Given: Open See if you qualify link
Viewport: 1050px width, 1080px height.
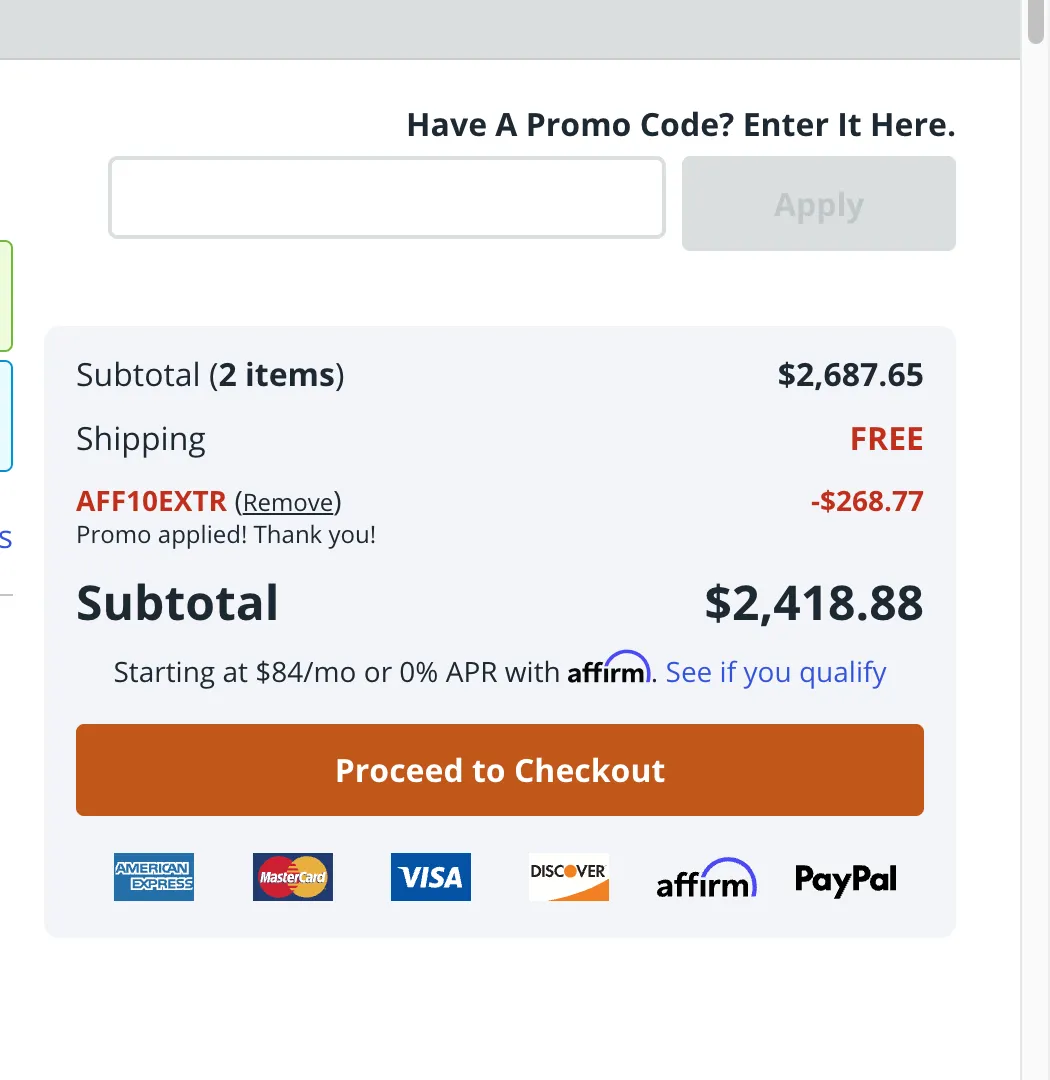Looking at the screenshot, I should (776, 672).
